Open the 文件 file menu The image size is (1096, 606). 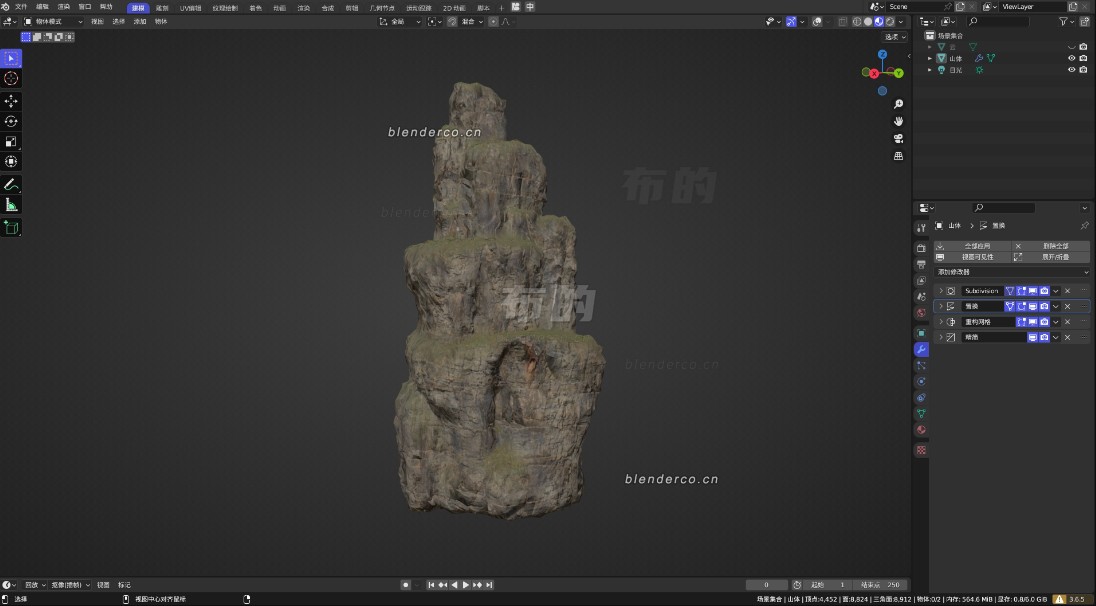(x=21, y=6)
